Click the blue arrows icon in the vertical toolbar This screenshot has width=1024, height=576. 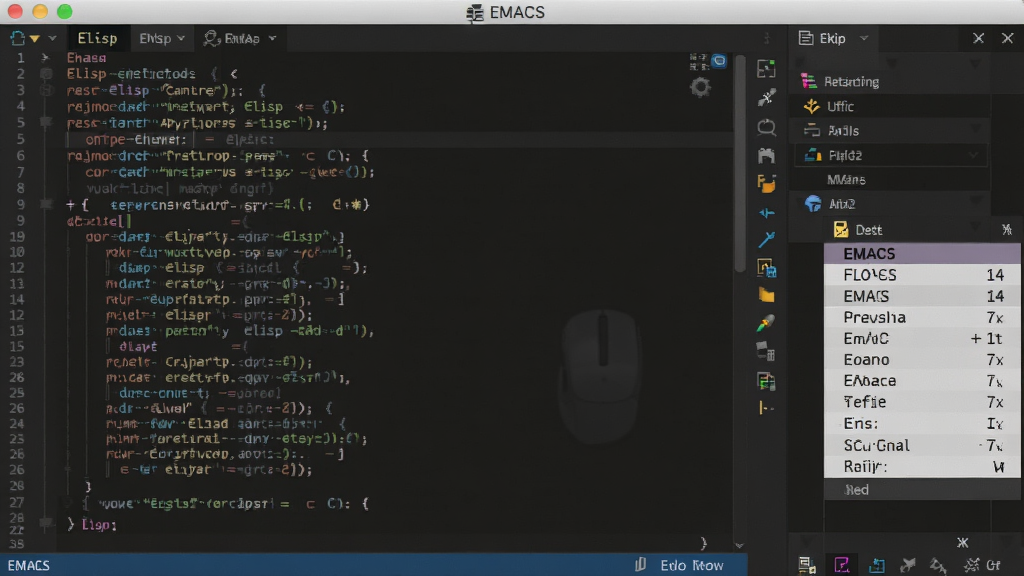[x=767, y=213]
